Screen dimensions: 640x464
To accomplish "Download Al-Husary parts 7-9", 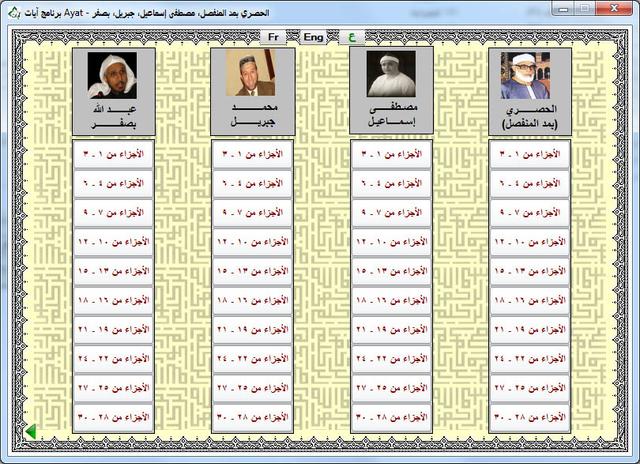I will coord(530,213).
